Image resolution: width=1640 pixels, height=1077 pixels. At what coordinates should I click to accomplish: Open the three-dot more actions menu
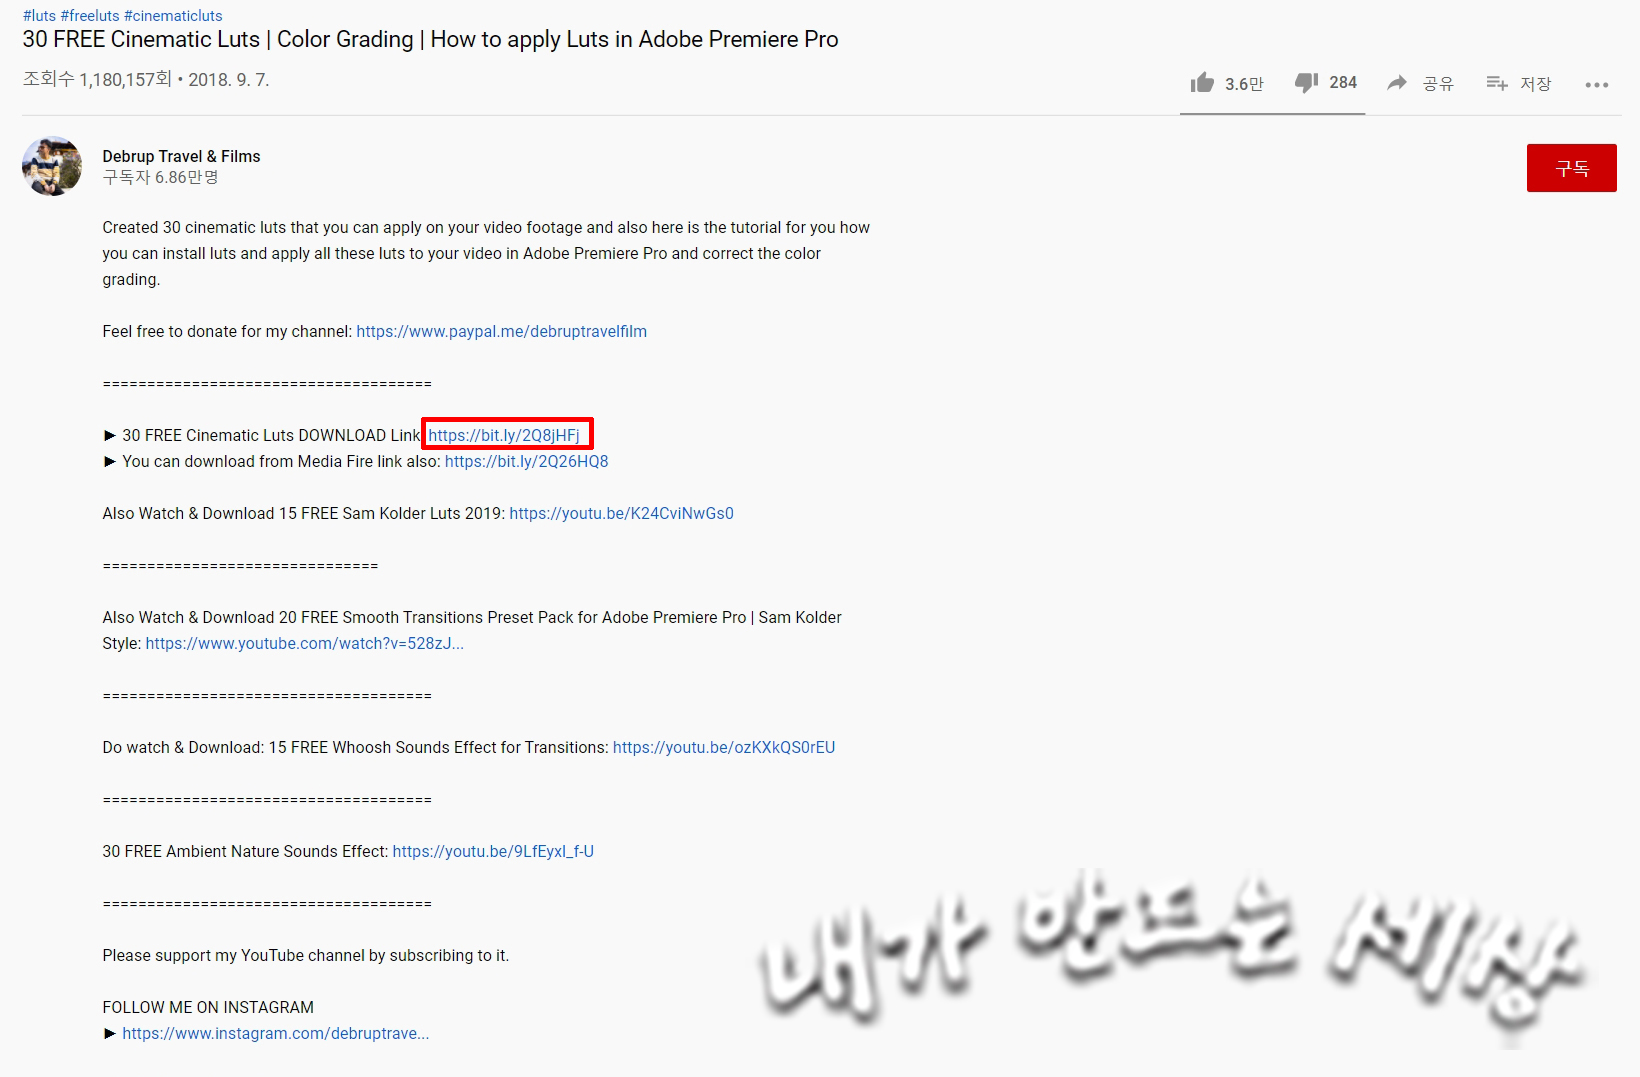pos(1597,85)
